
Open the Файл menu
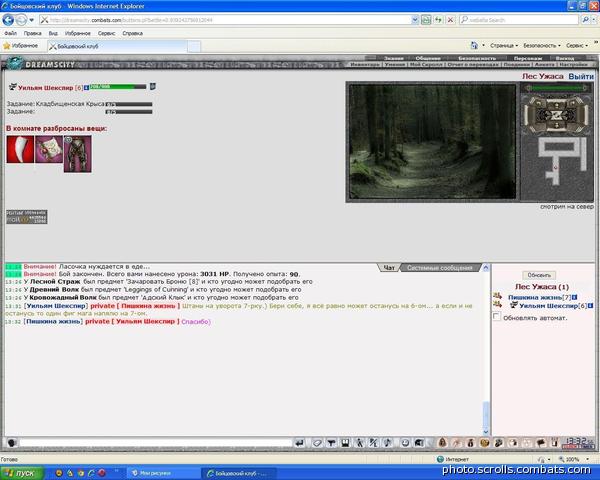[x=10, y=33]
